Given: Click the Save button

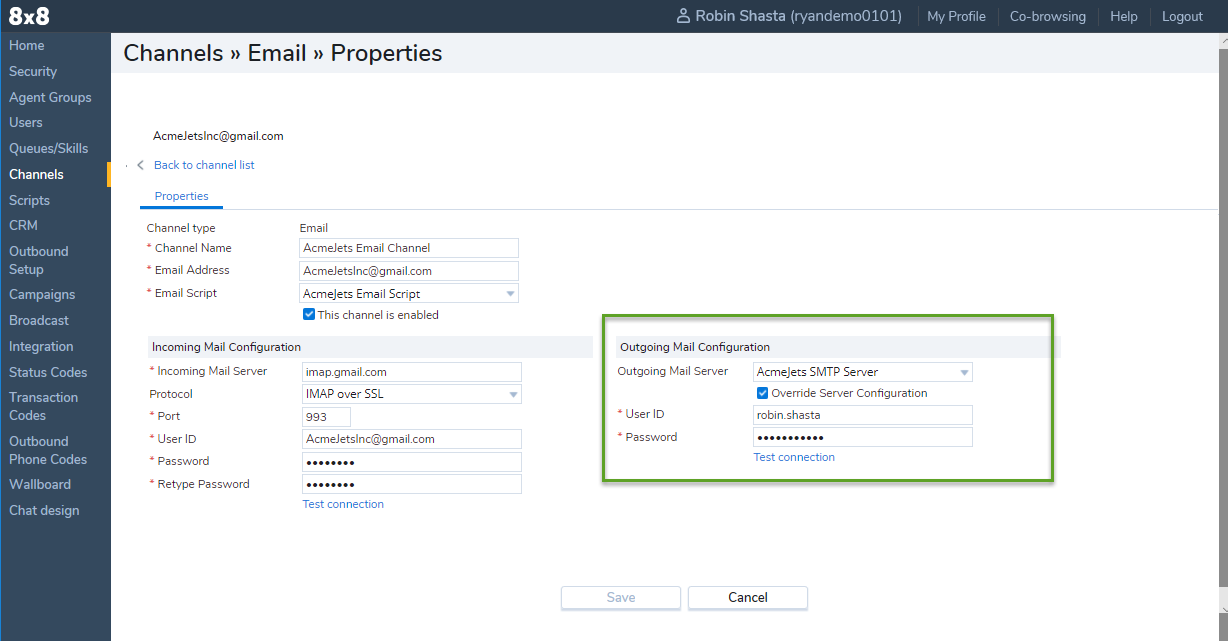Looking at the screenshot, I should tap(621, 598).
